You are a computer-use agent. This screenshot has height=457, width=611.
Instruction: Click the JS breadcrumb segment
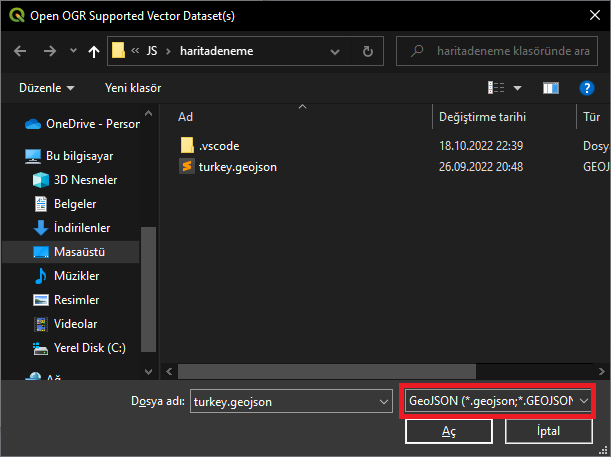pos(152,51)
